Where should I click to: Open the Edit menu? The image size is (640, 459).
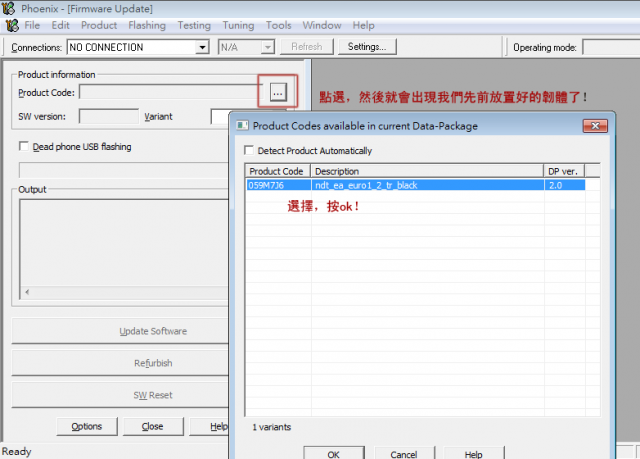[x=60, y=25]
